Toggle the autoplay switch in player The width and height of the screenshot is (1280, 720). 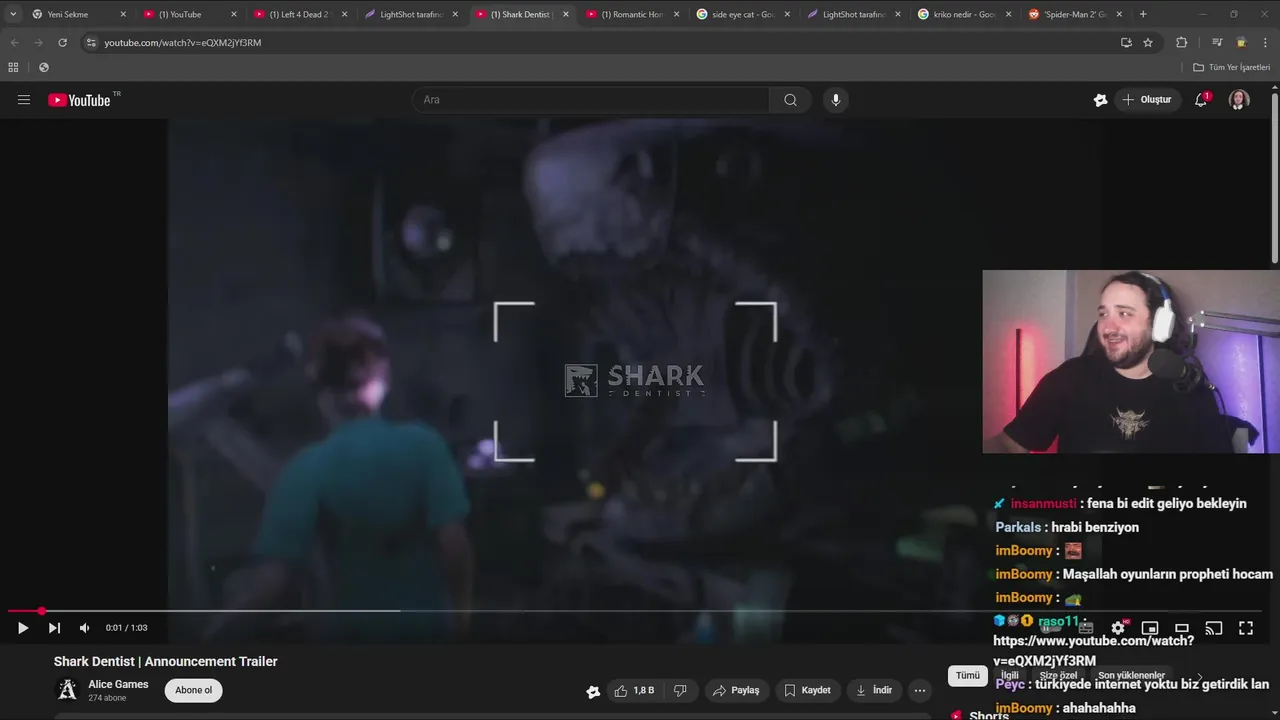point(1050,628)
